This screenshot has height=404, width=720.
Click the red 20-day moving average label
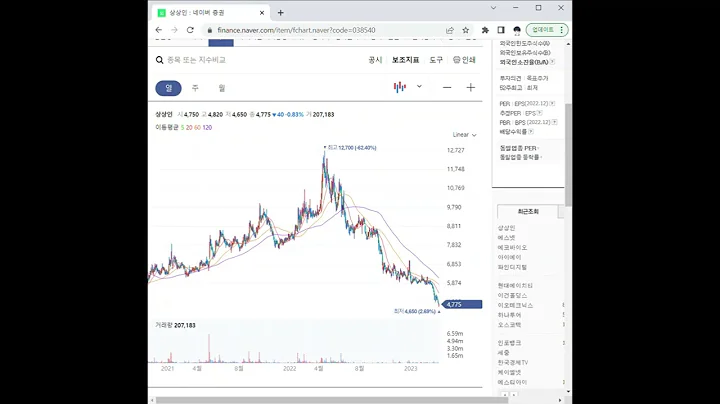[x=189, y=128]
